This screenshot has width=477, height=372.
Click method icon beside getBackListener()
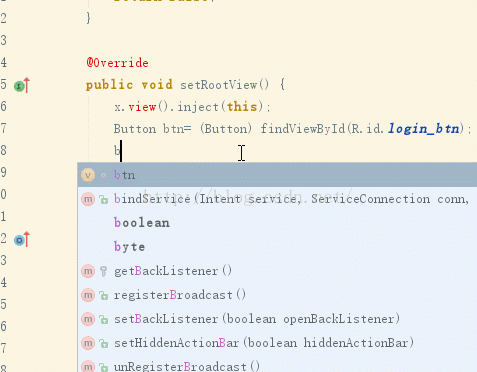pos(88,271)
